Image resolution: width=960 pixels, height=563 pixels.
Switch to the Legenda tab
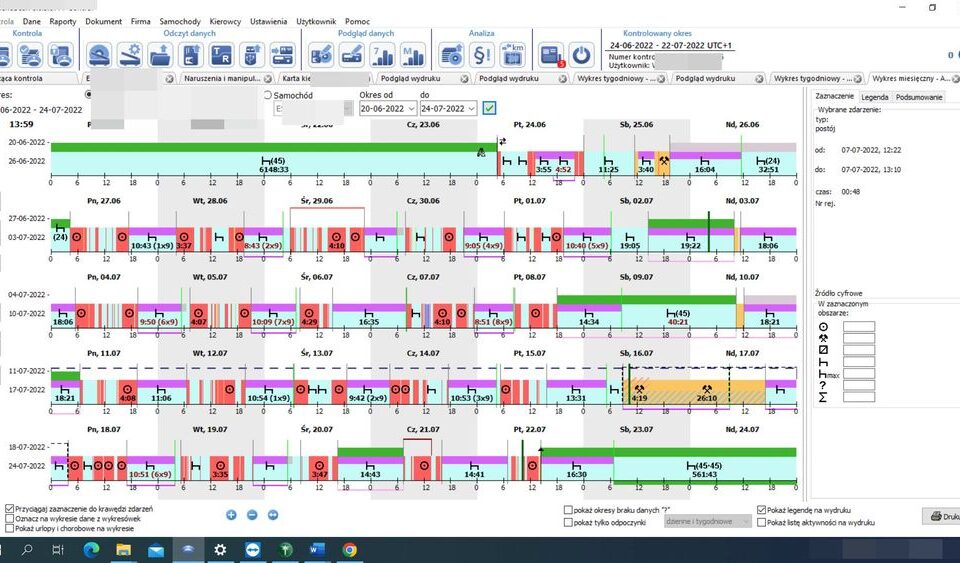(x=874, y=97)
